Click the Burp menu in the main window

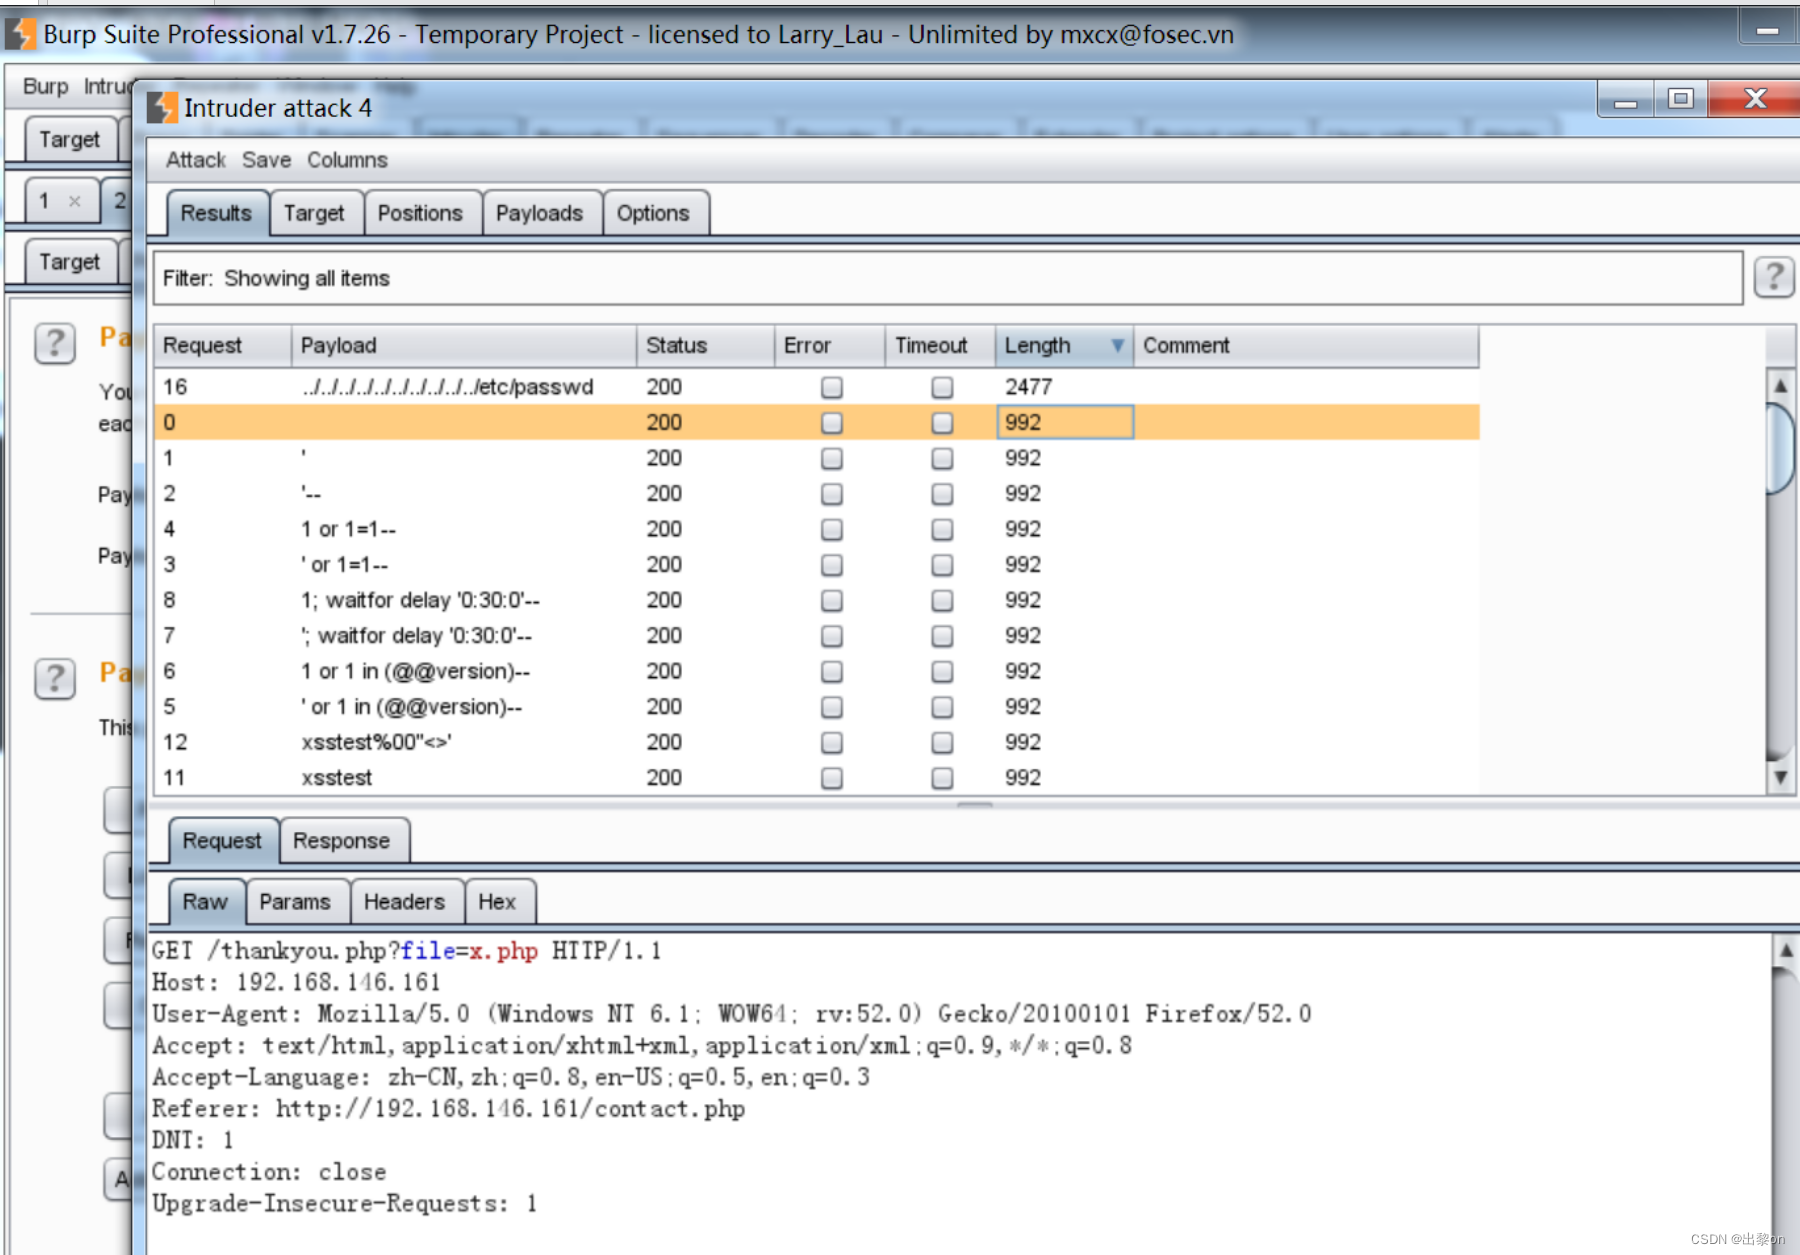(46, 86)
